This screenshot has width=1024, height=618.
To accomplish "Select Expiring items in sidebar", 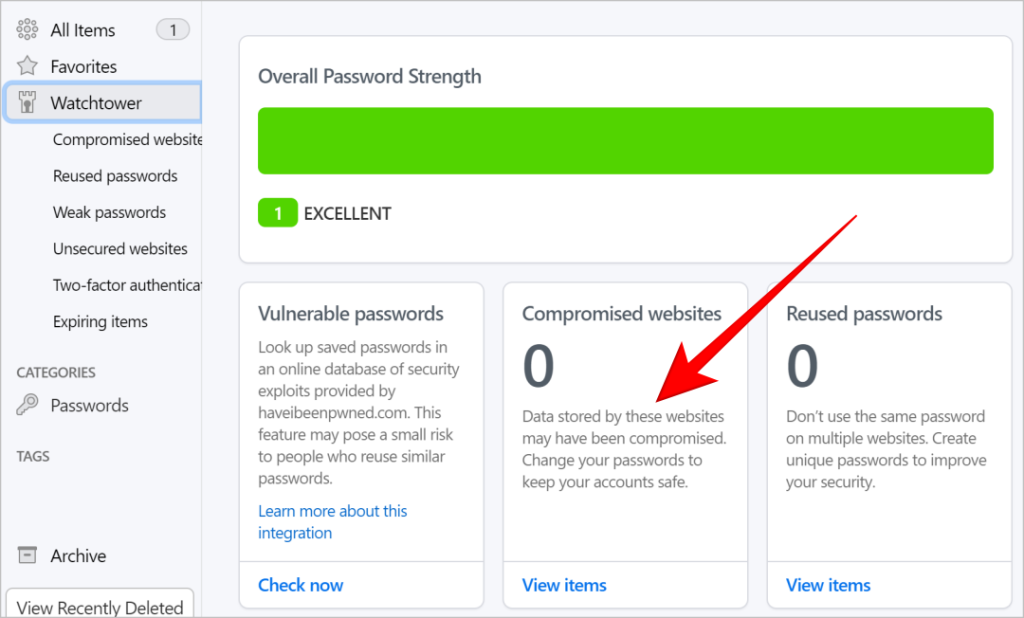I will click(x=100, y=321).
